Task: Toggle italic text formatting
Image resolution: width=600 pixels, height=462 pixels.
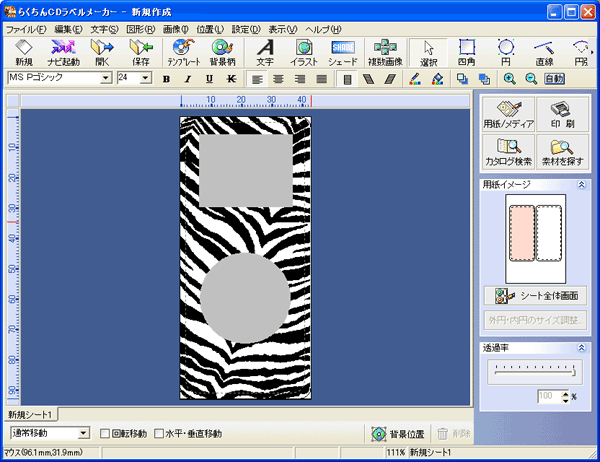Action: (188, 79)
